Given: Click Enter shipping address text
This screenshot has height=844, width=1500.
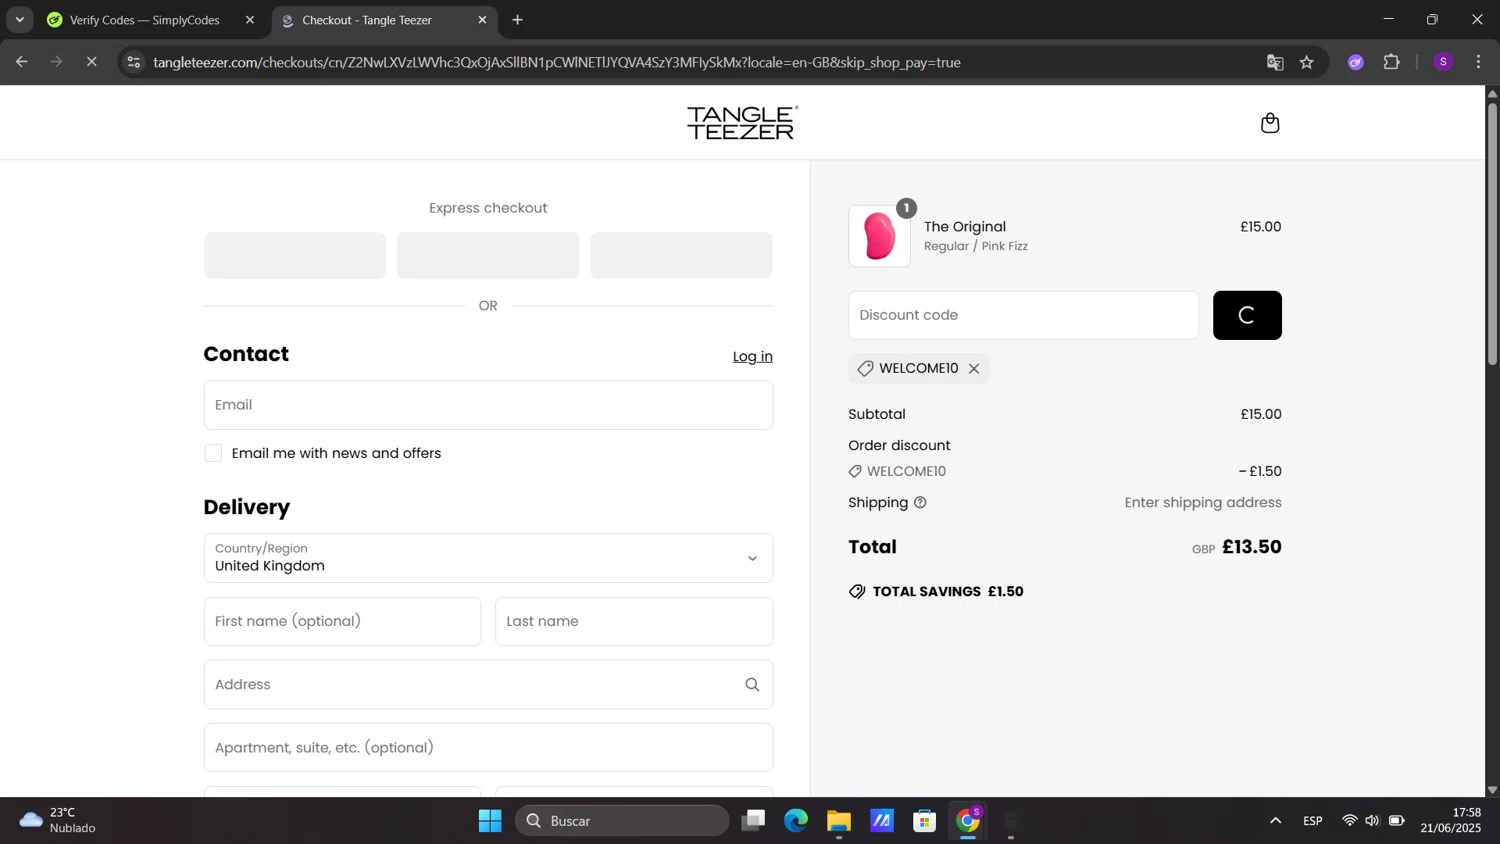Looking at the screenshot, I should click(x=1203, y=503).
